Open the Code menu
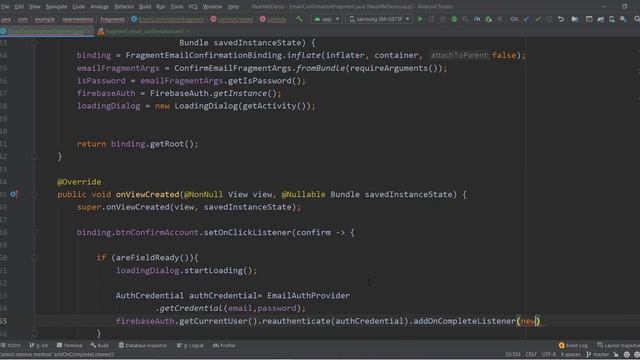This screenshot has height=360, width=640. coord(78,7)
